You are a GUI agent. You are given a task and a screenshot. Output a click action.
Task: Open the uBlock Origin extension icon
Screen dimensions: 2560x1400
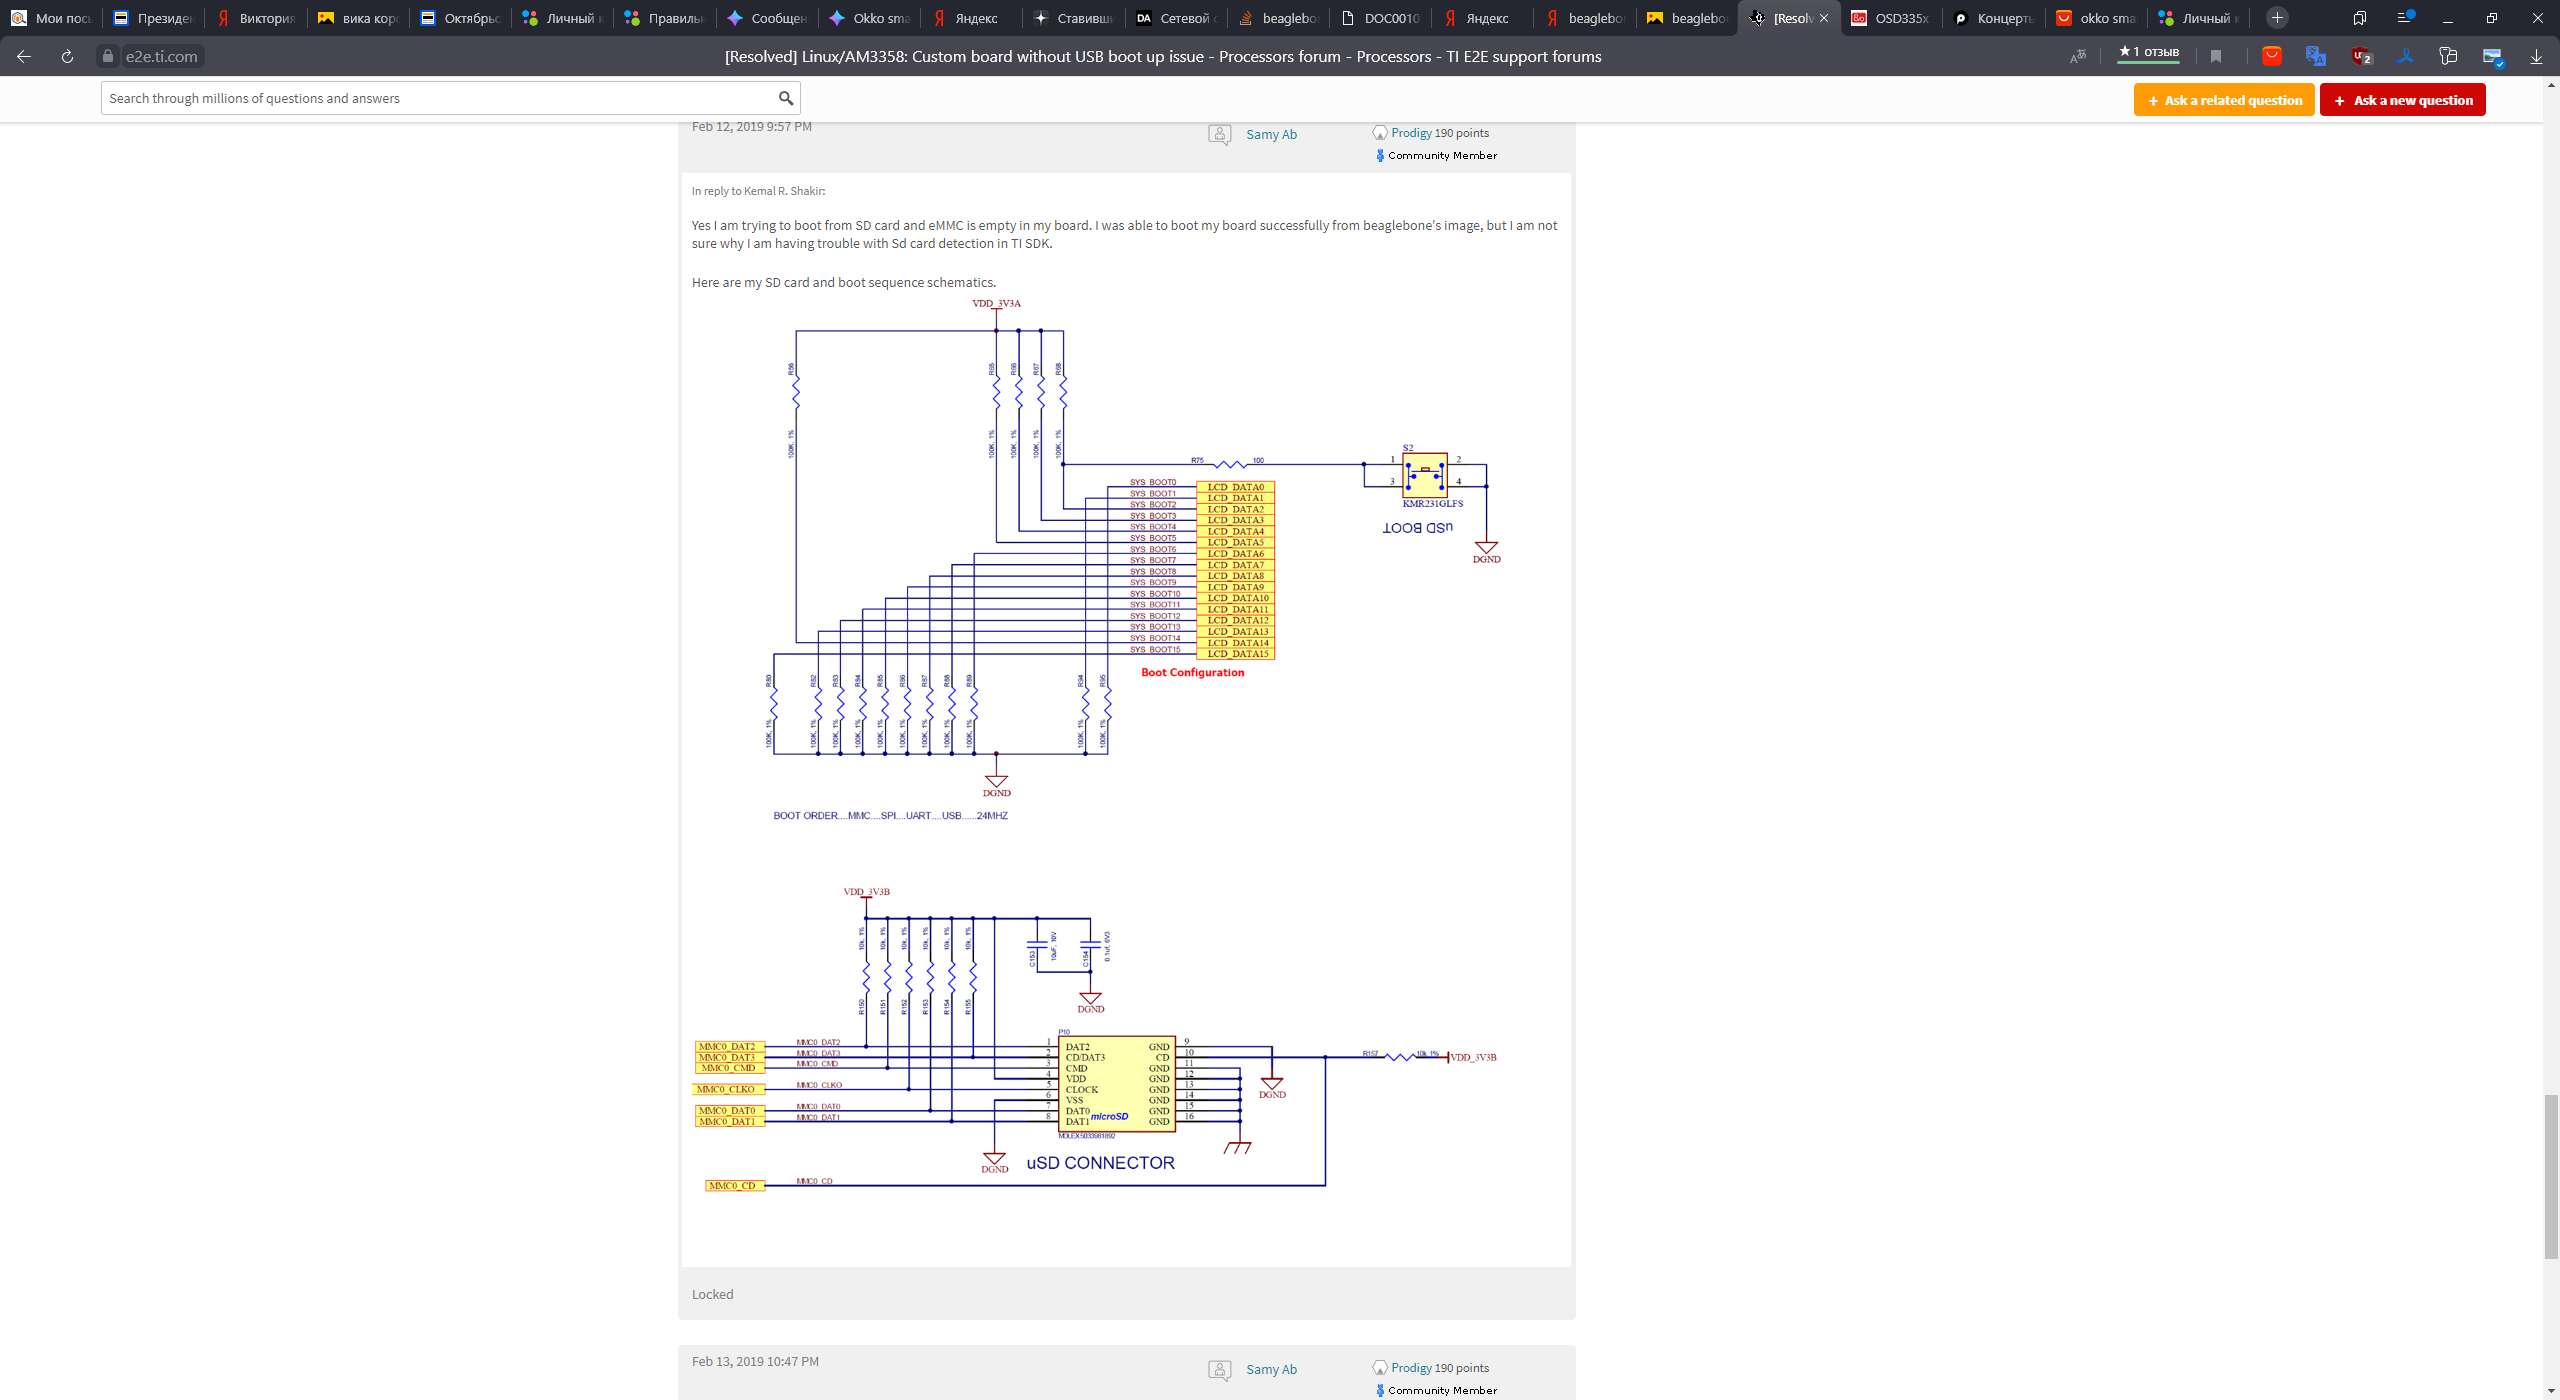pyautogui.click(x=2362, y=57)
